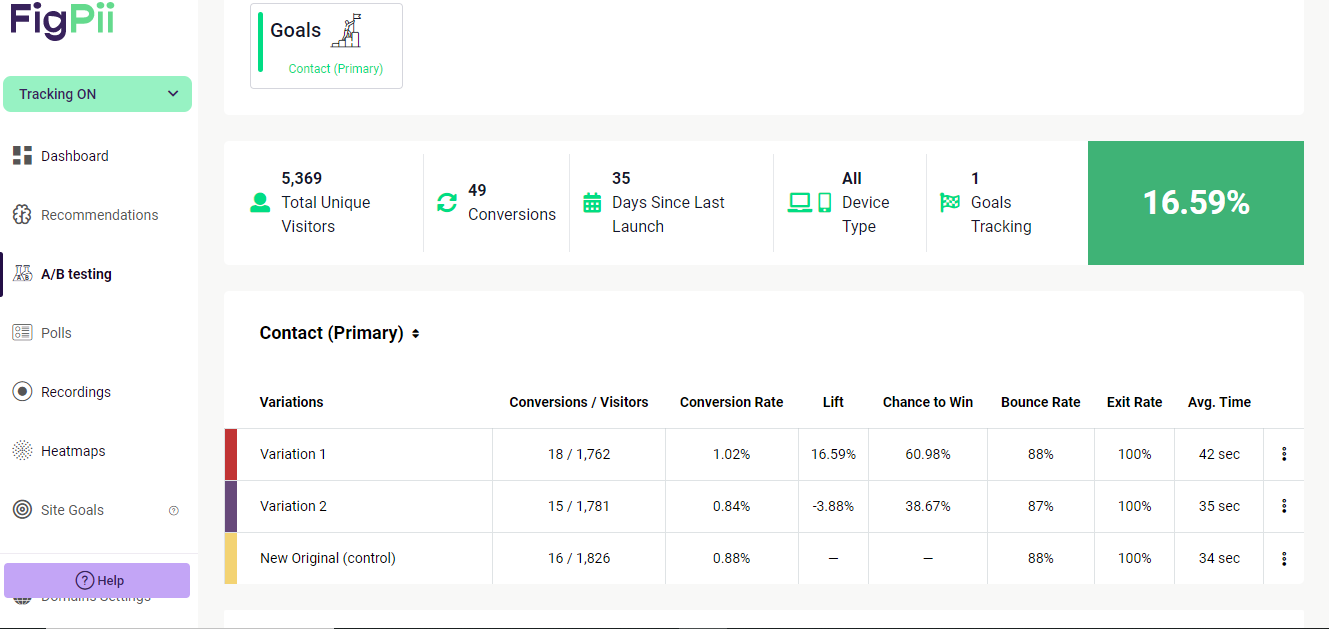
Task: Select the Goals Contact (Primary) card
Action: point(326,46)
